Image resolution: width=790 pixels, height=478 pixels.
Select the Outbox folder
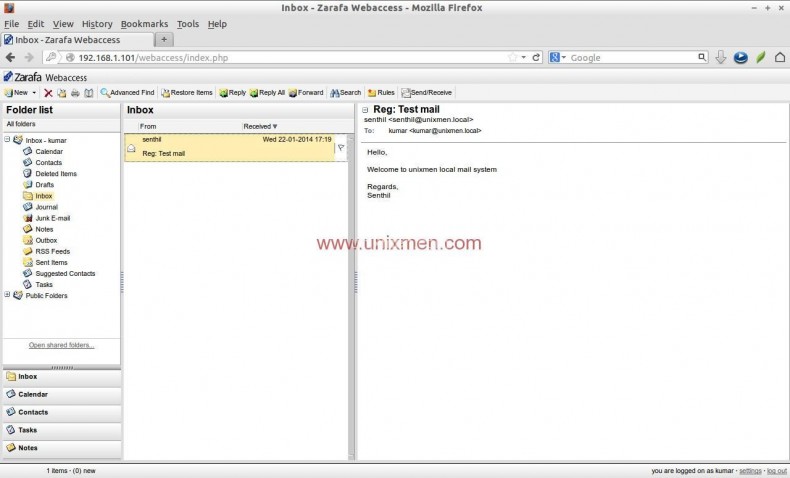click(x=46, y=240)
